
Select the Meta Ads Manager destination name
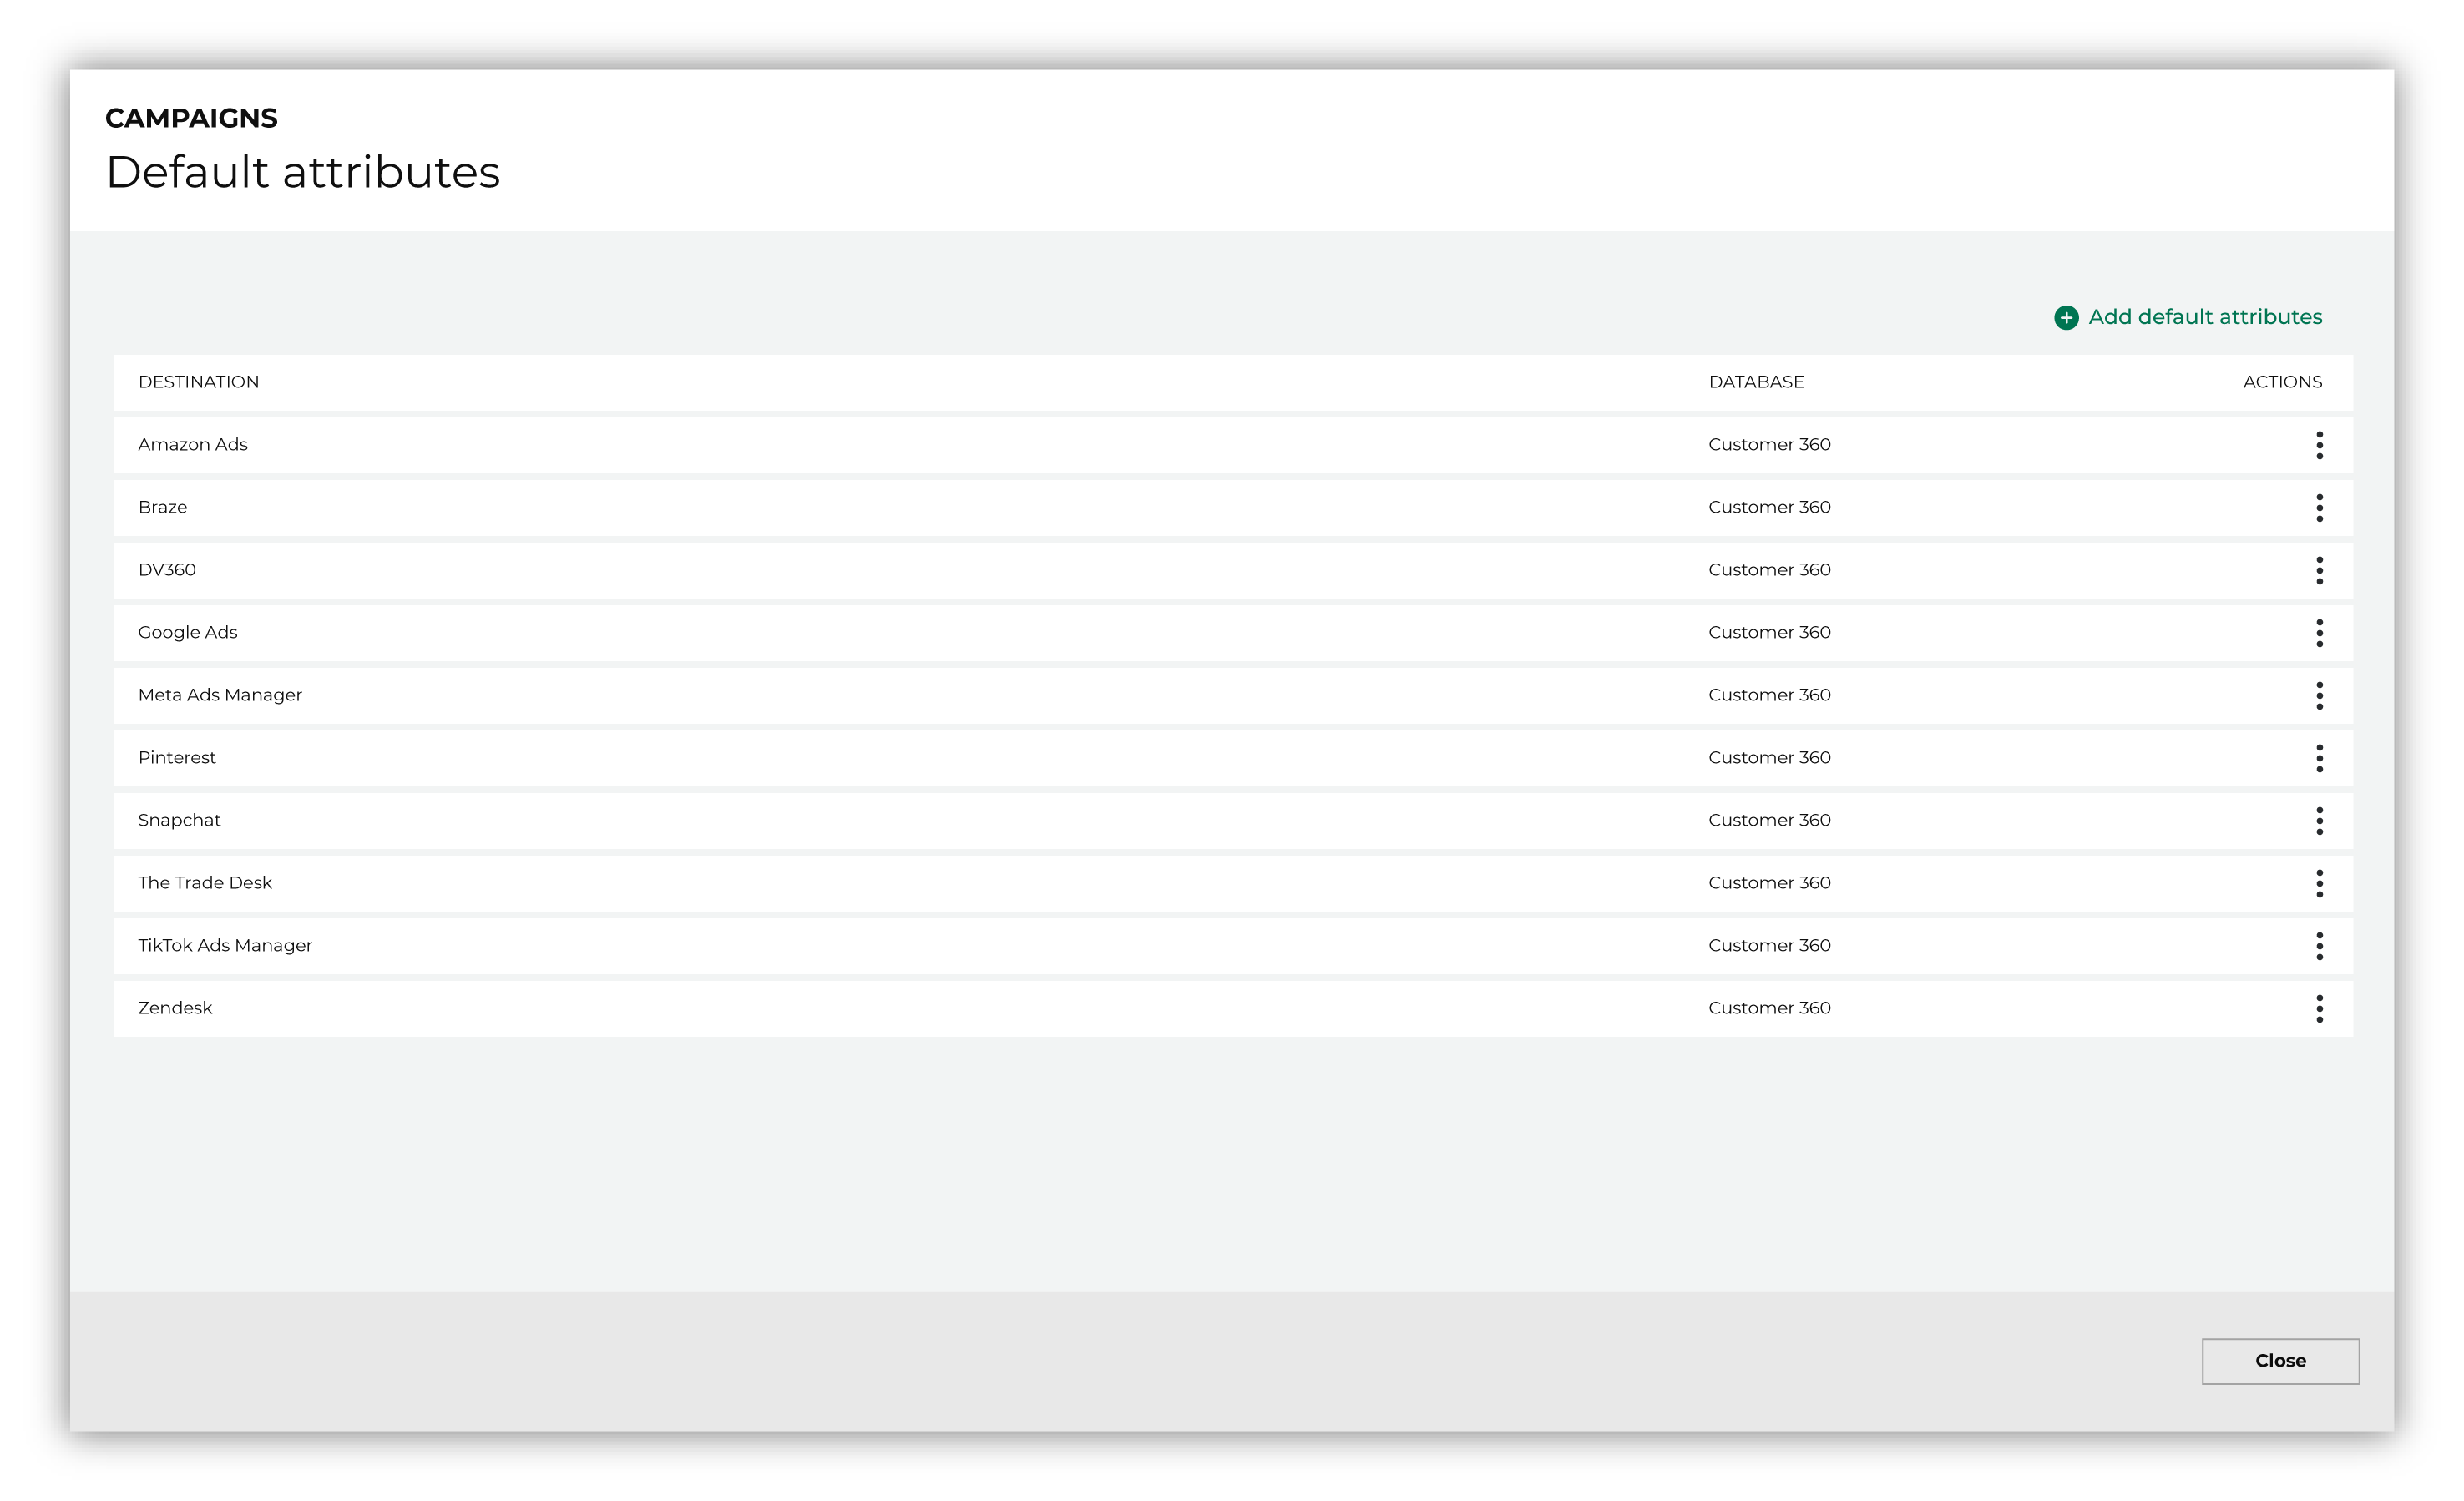pos(220,695)
